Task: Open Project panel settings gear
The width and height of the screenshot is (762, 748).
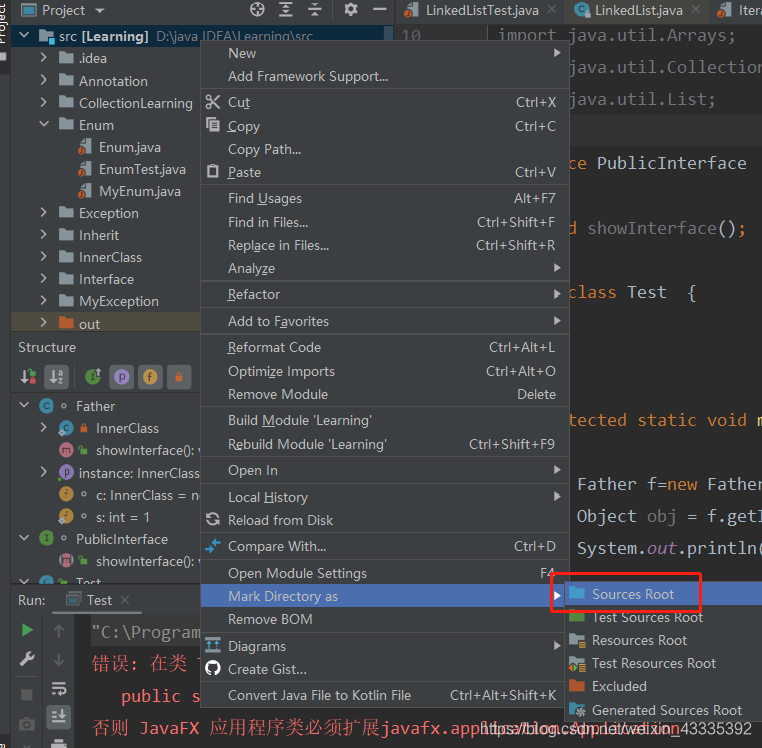Action: (x=350, y=10)
